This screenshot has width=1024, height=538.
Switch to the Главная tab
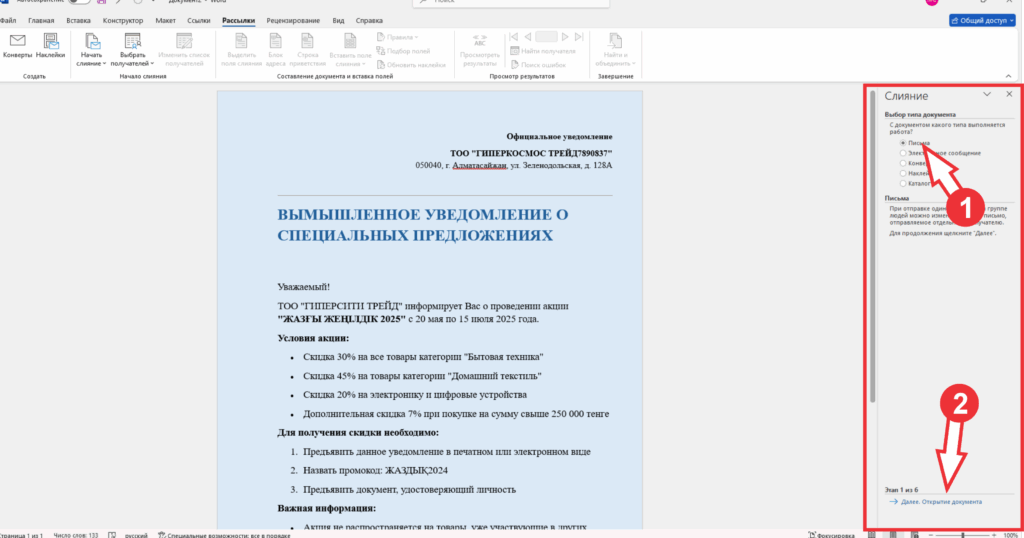tap(41, 20)
